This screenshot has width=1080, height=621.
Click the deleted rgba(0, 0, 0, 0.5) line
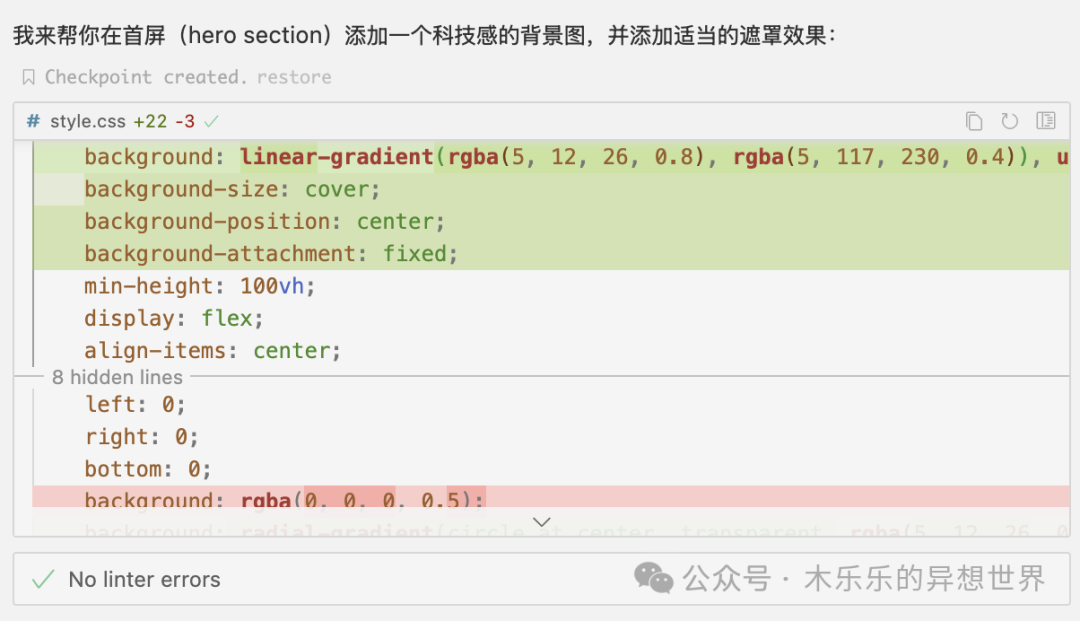tap(284, 499)
